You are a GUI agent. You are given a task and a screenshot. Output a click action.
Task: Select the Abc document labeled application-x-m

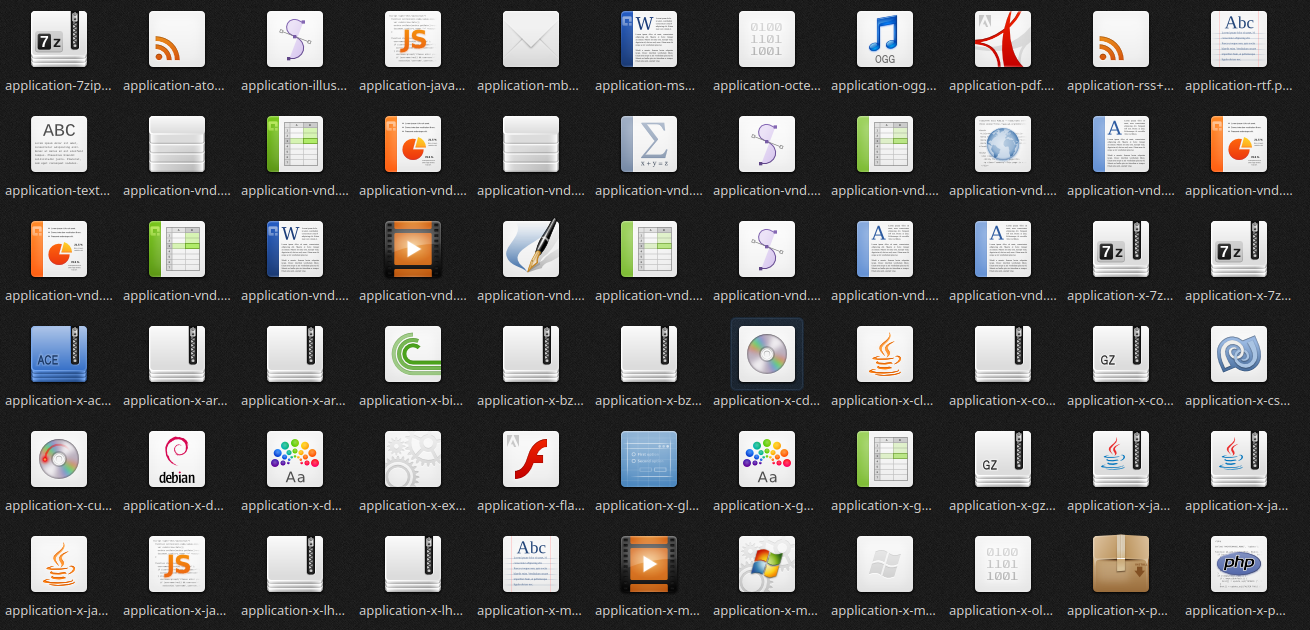coord(531,564)
